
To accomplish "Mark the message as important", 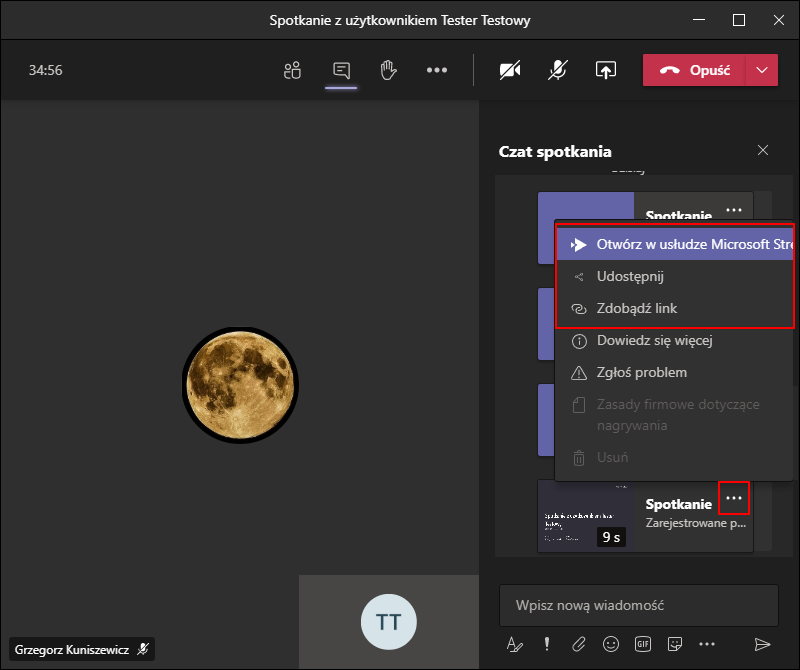I will point(547,644).
